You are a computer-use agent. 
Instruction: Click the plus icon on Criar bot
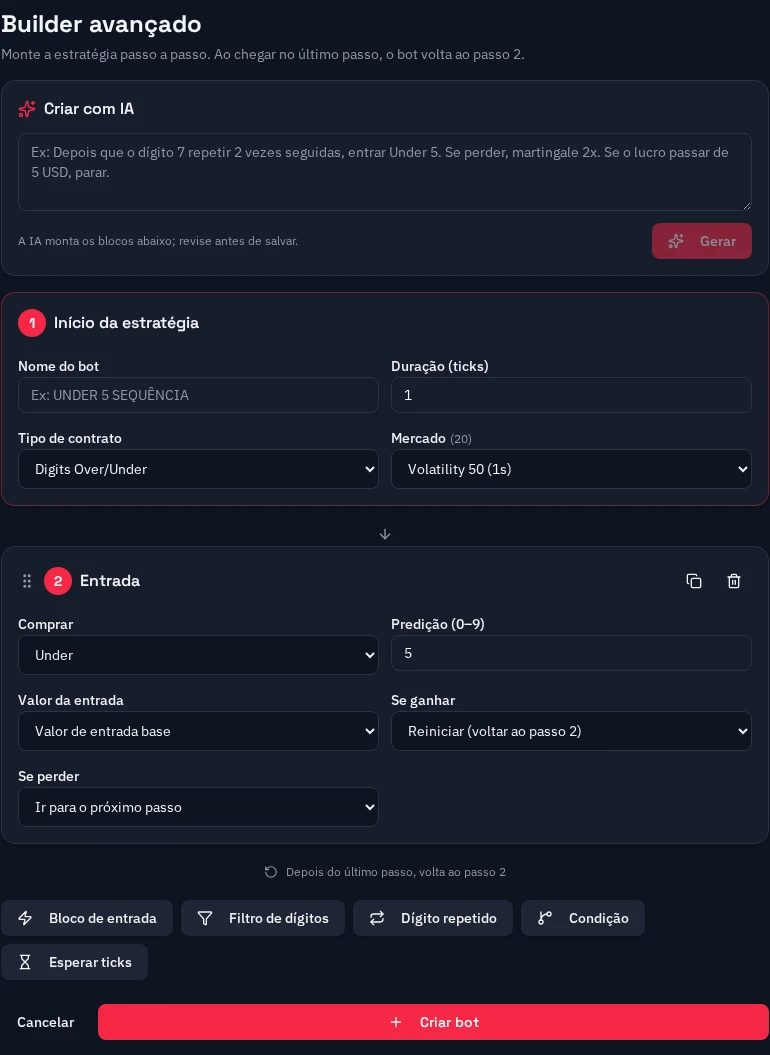396,1022
